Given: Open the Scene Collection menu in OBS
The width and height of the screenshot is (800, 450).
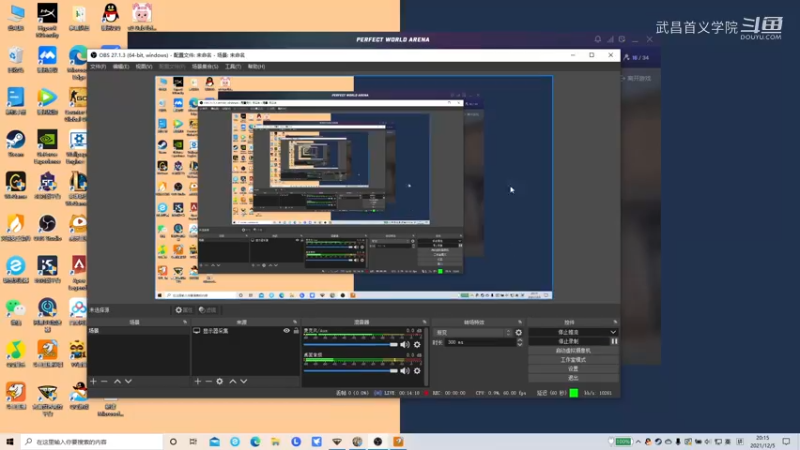Looking at the screenshot, I should [x=205, y=67].
